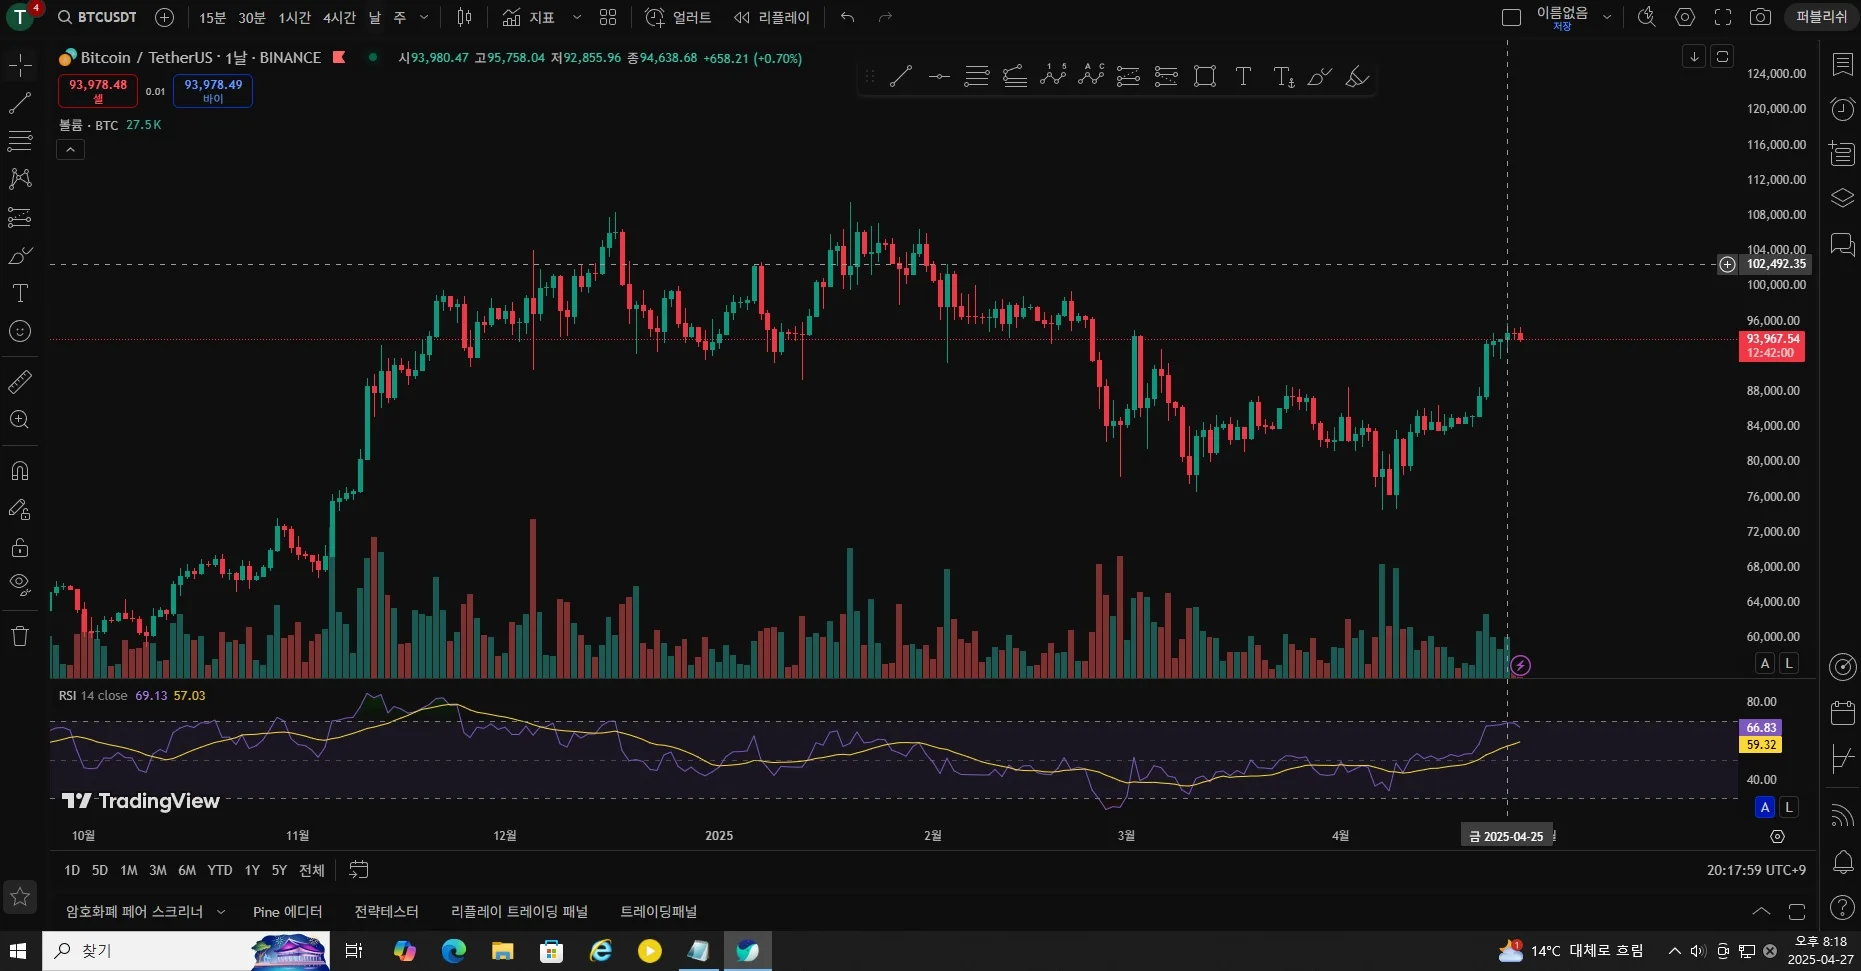Toggle hide all drawings eye icon

pos(20,584)
